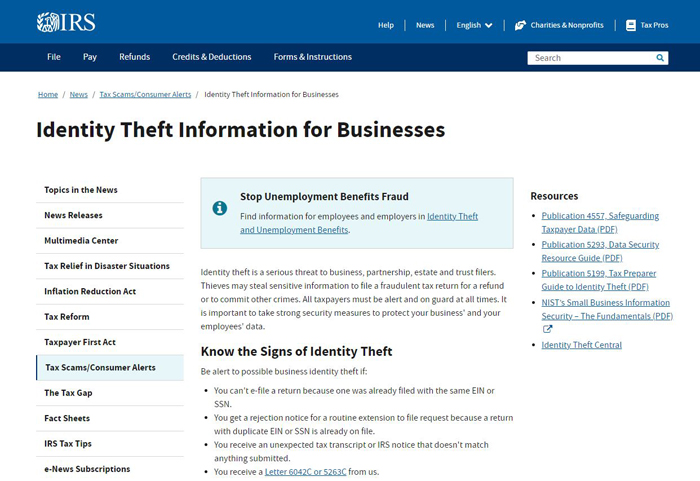Select e-News Subscriptions in the sidebar
Image resolution: width=700 pixels, height=481 pixels.
coord(110,469)
